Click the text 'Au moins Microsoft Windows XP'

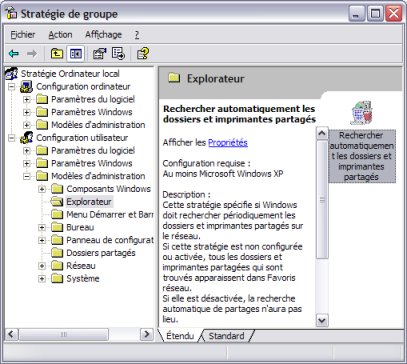[223, 174]
